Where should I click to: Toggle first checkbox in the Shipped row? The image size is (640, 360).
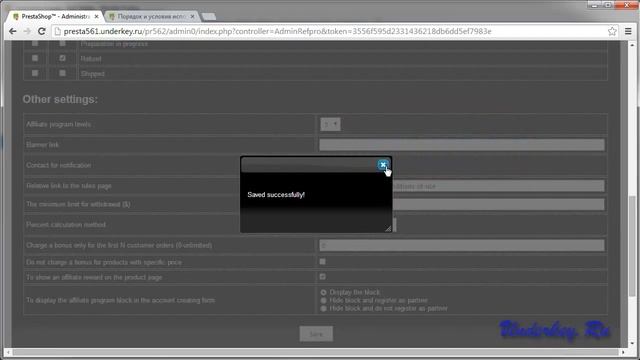[x=35, y=73]
